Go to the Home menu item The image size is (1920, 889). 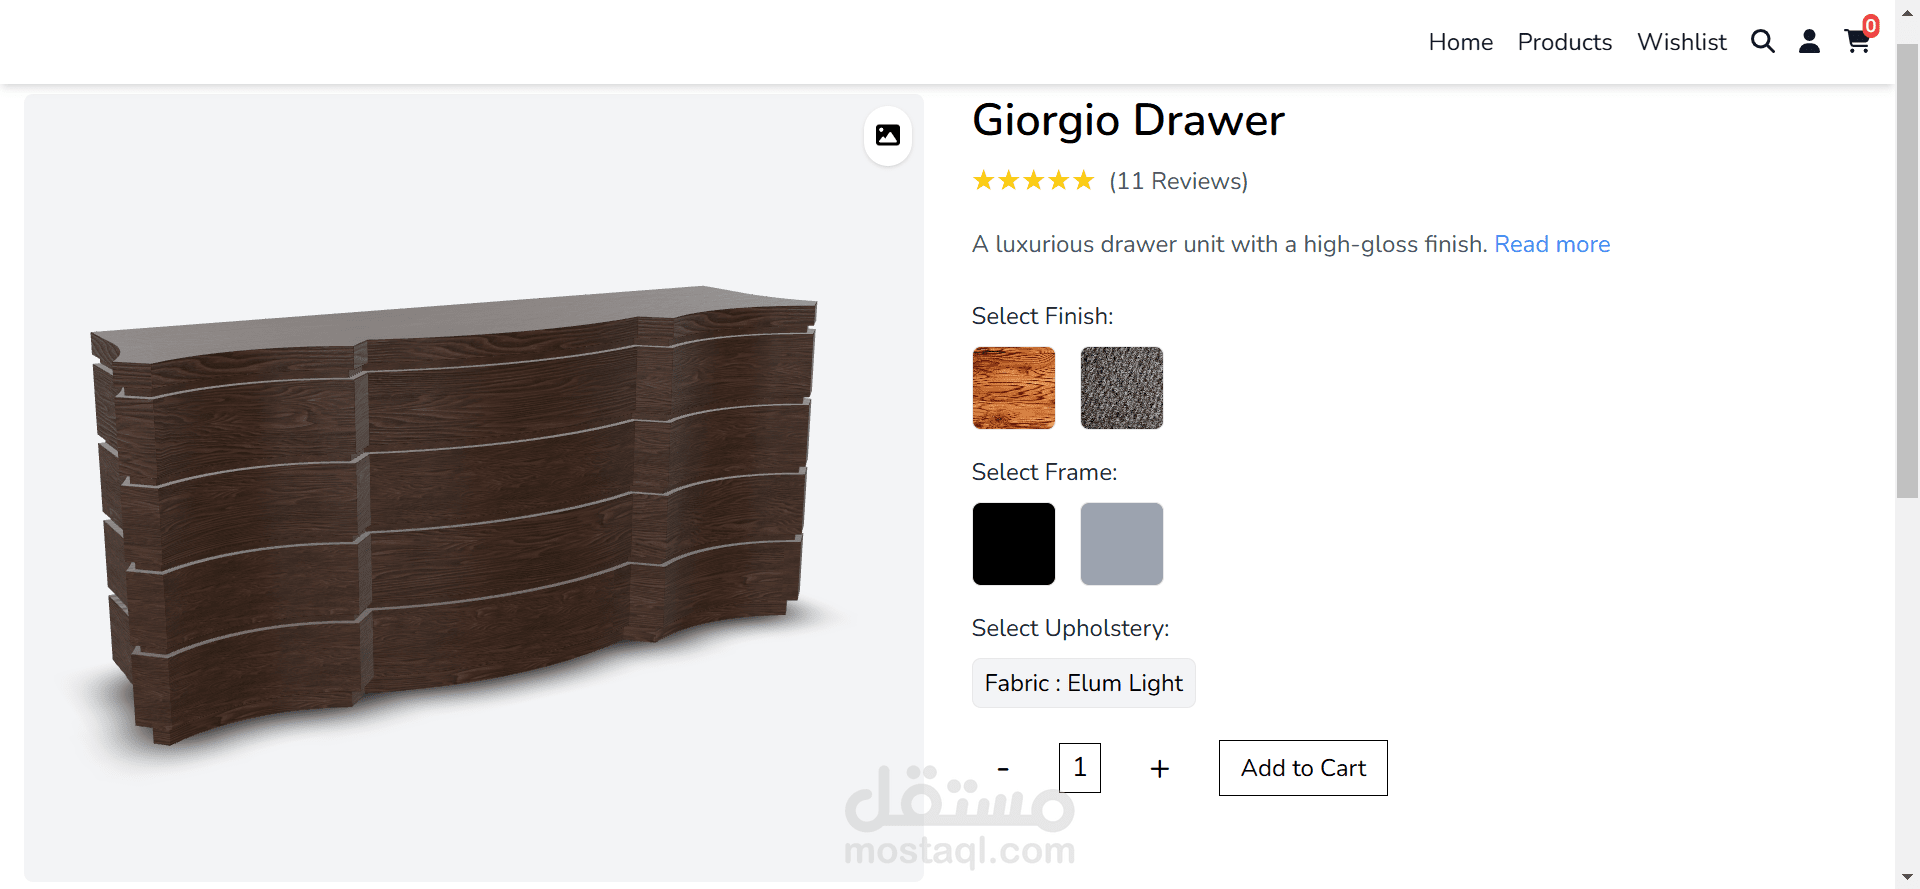point(1461,42)
